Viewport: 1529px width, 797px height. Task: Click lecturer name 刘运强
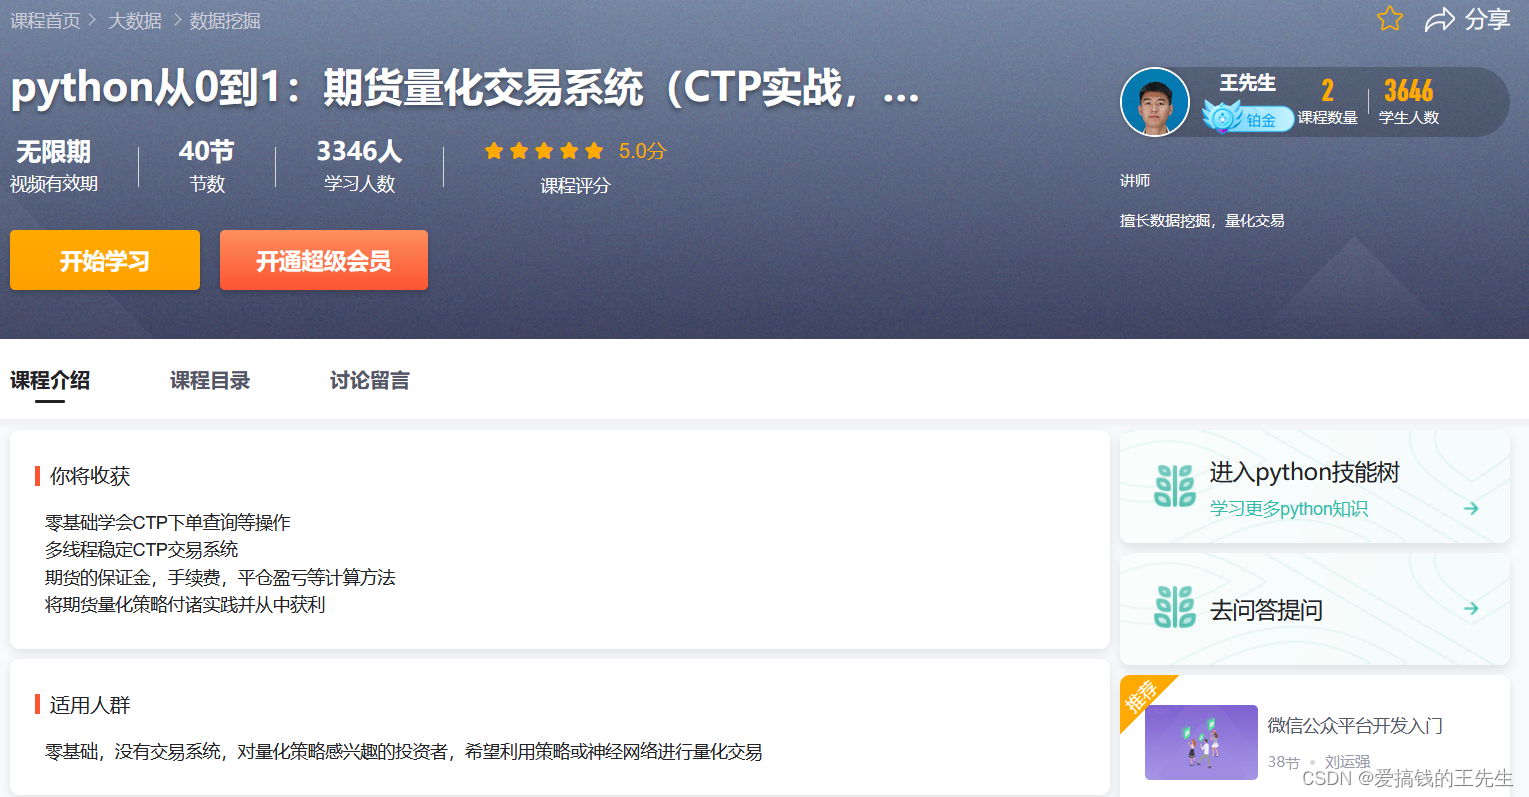(1347, 761)
